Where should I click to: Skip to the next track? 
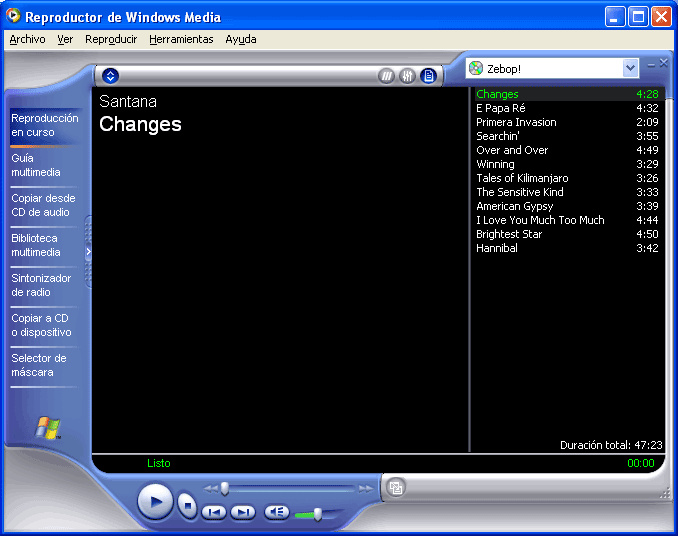[243, 513]
